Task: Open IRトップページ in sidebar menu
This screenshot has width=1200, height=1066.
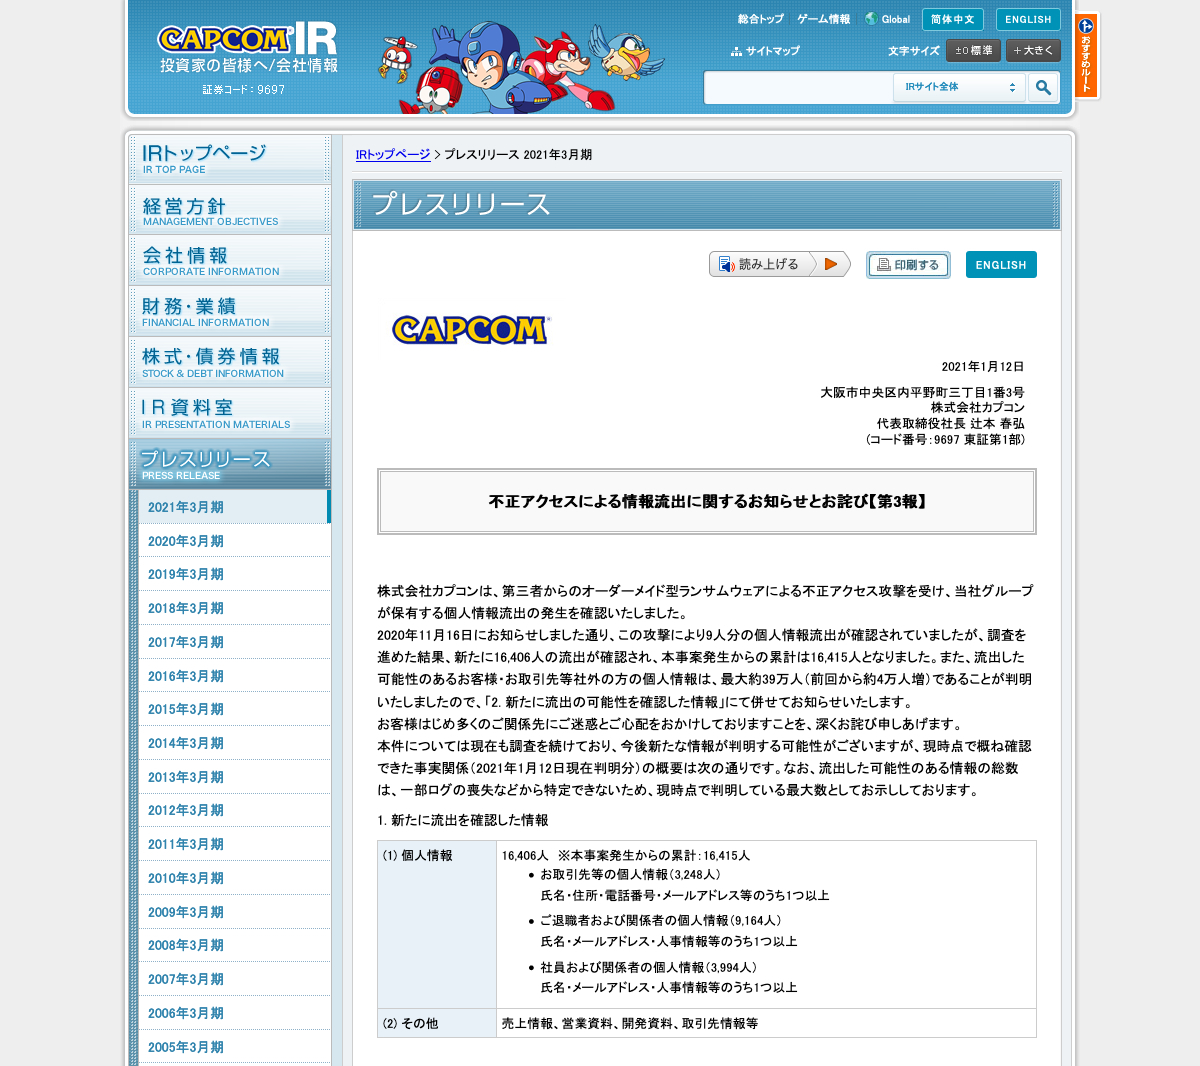Action: click(230, 159)
